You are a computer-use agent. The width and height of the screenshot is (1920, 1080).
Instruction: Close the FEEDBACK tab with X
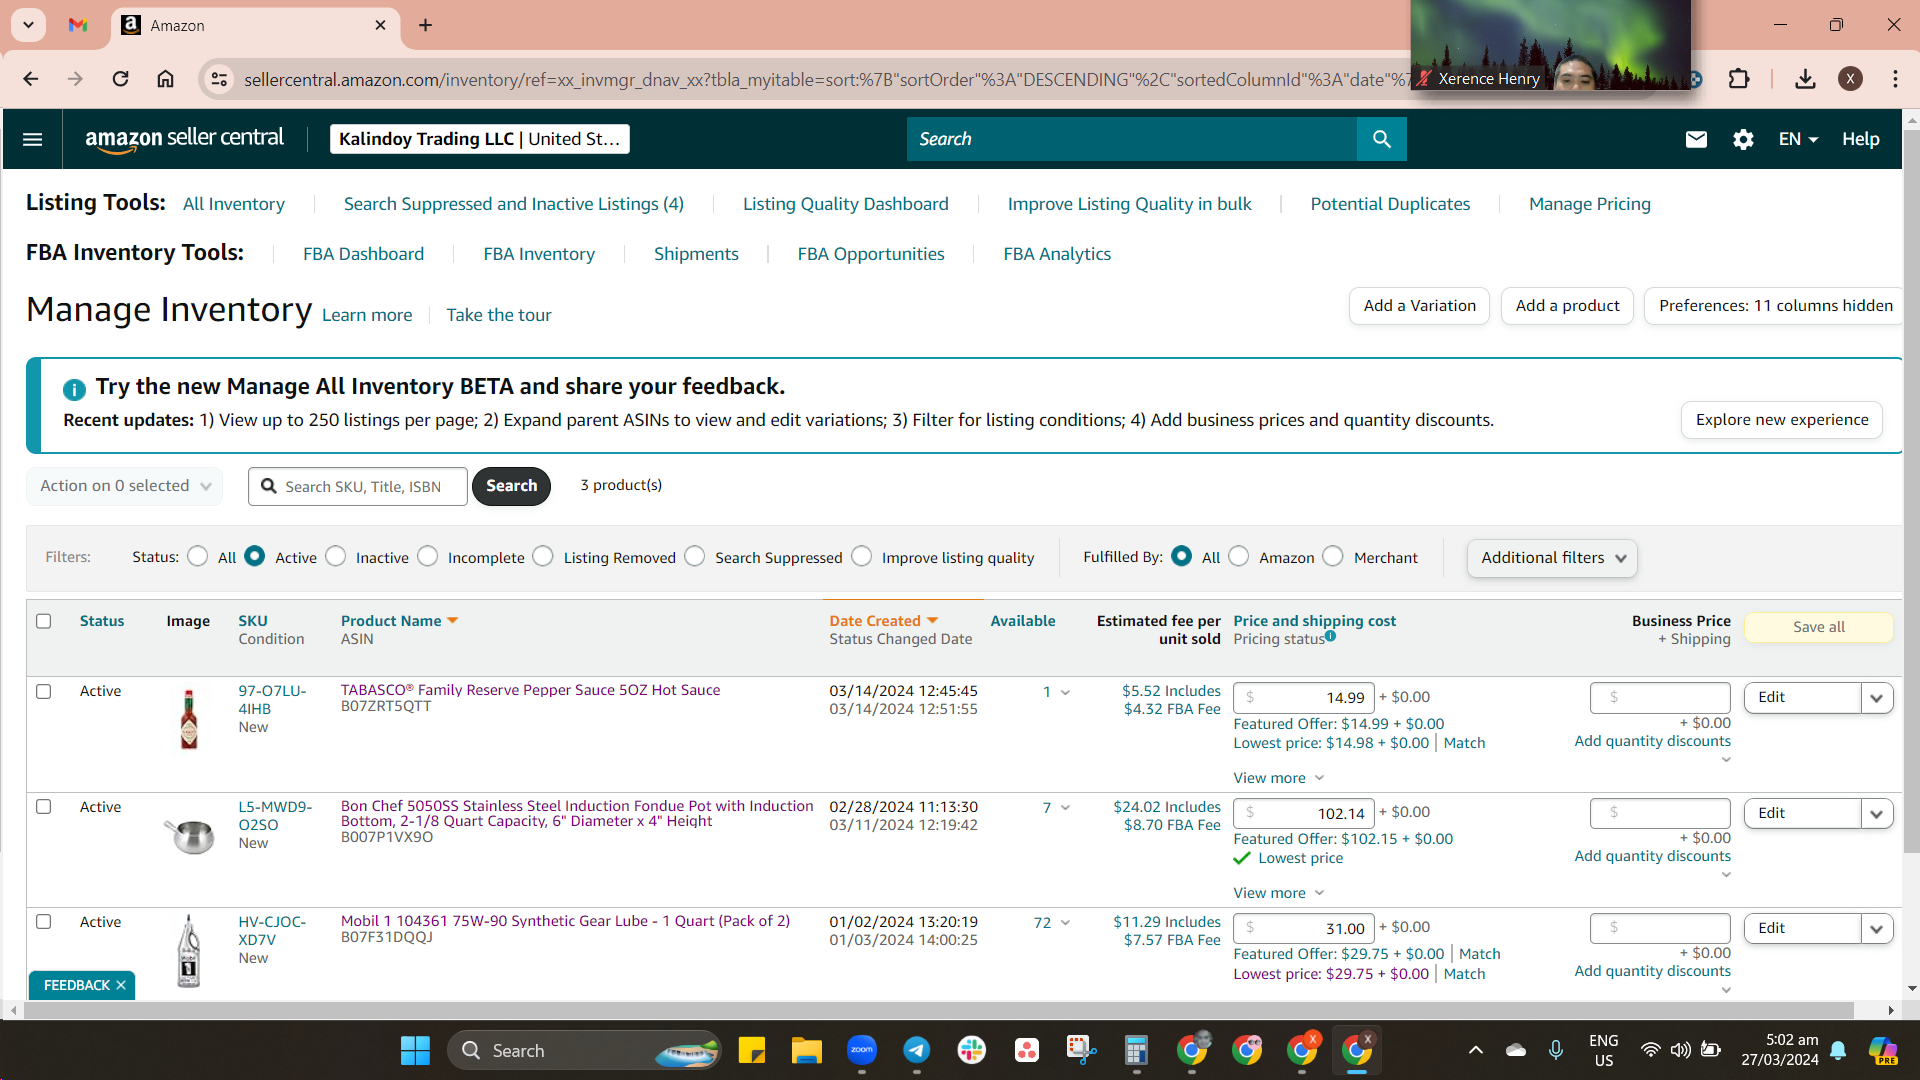121,985
